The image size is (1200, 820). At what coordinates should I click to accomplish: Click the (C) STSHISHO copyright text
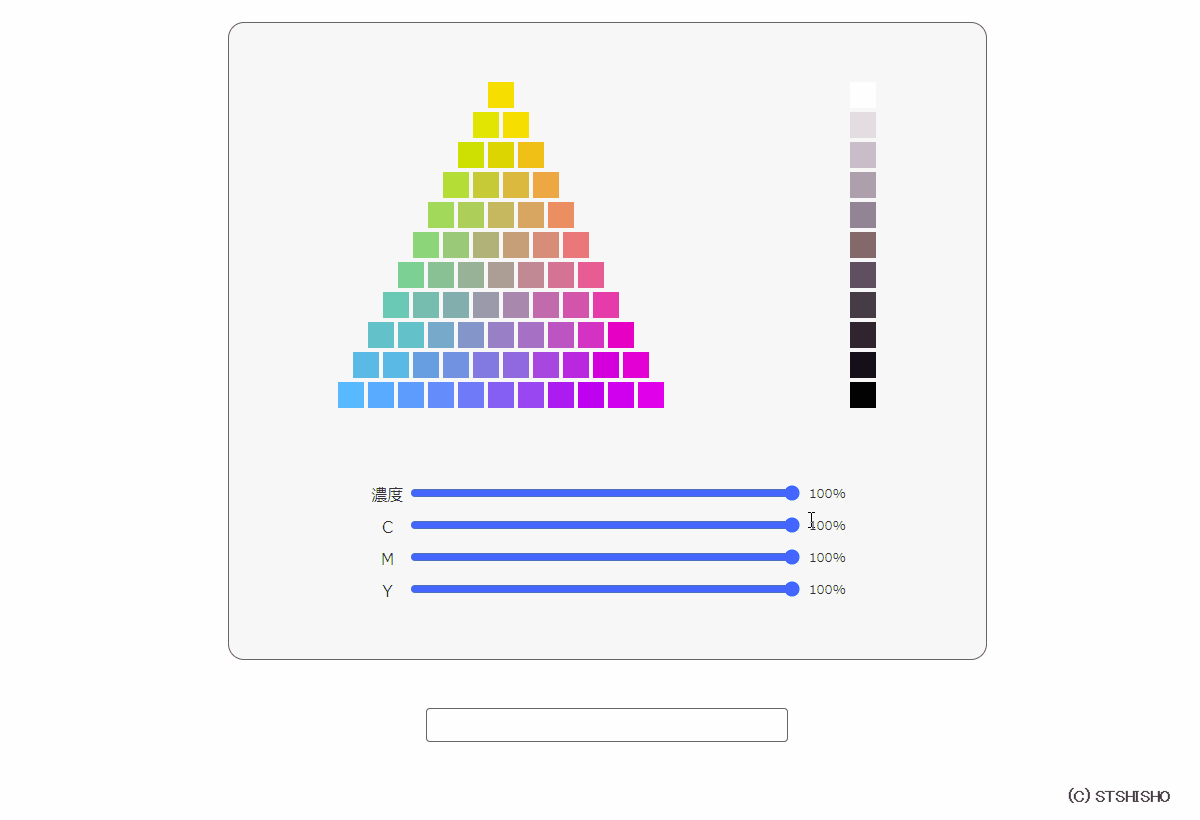tap(1118, 797)
